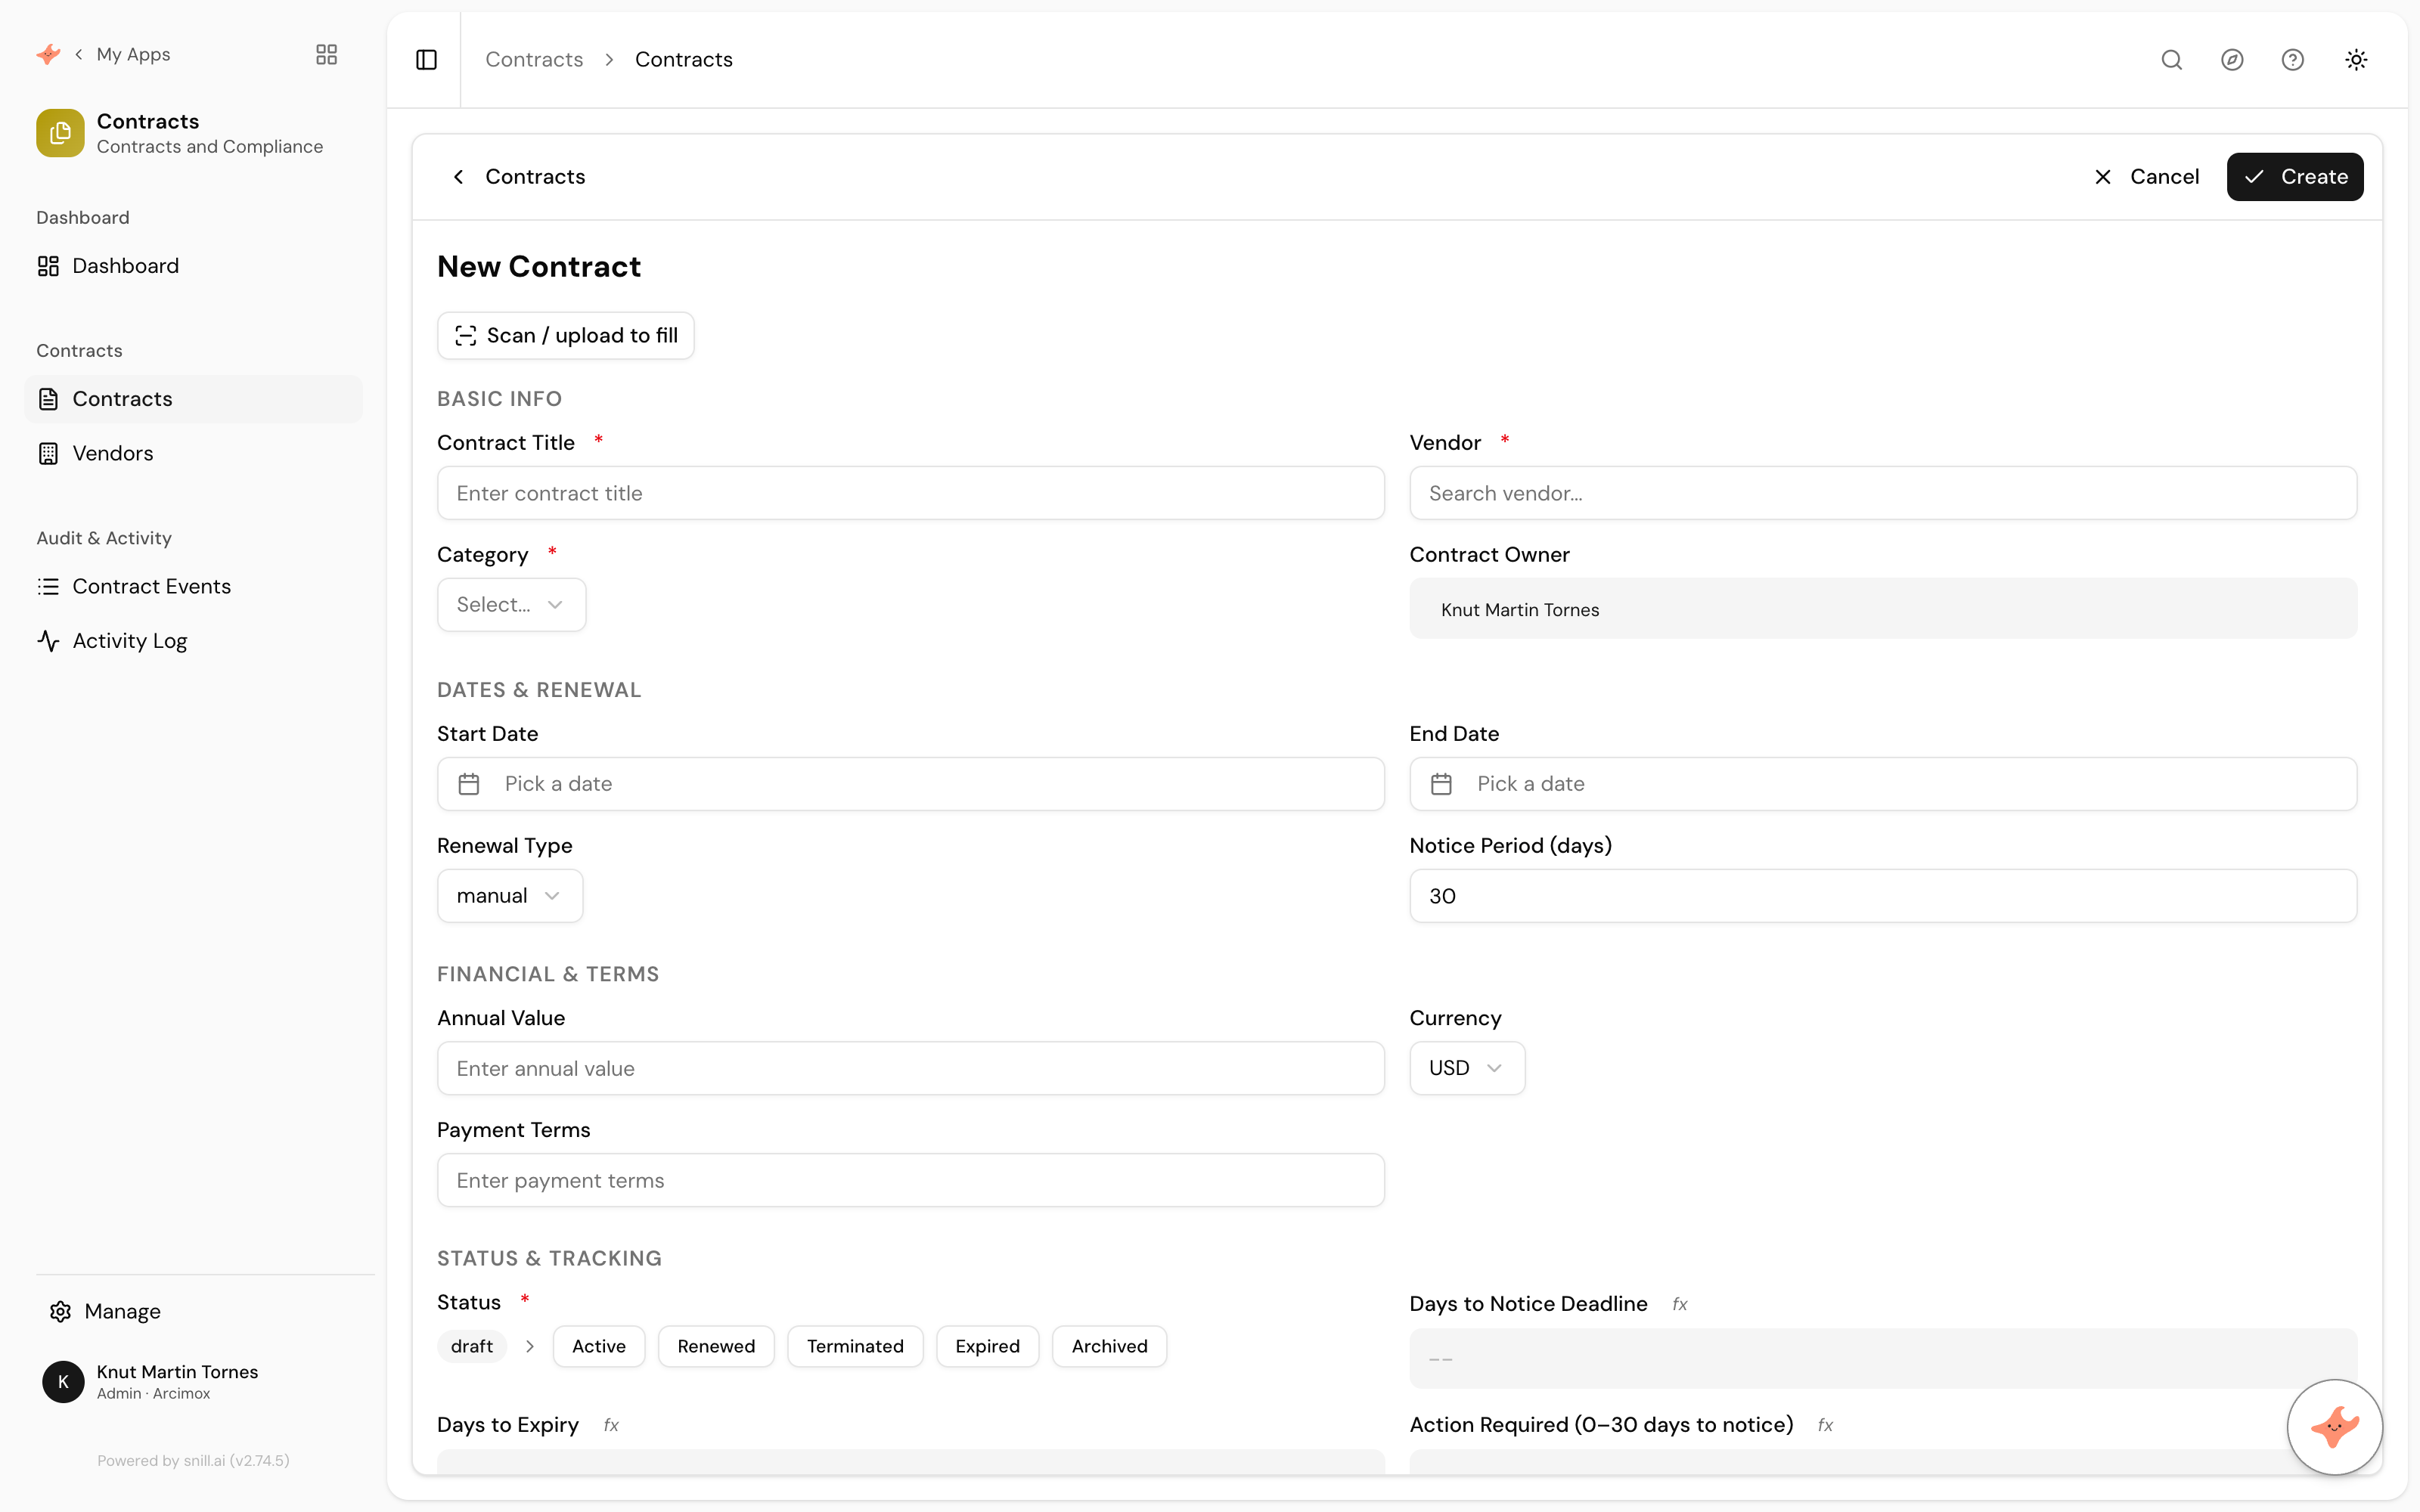Image resolution: width=2420 pixels, height=1512 pixels.
Task: Click the fx icon beside Action Required
Action: pyautogui.click(x=1825, y=1425)
